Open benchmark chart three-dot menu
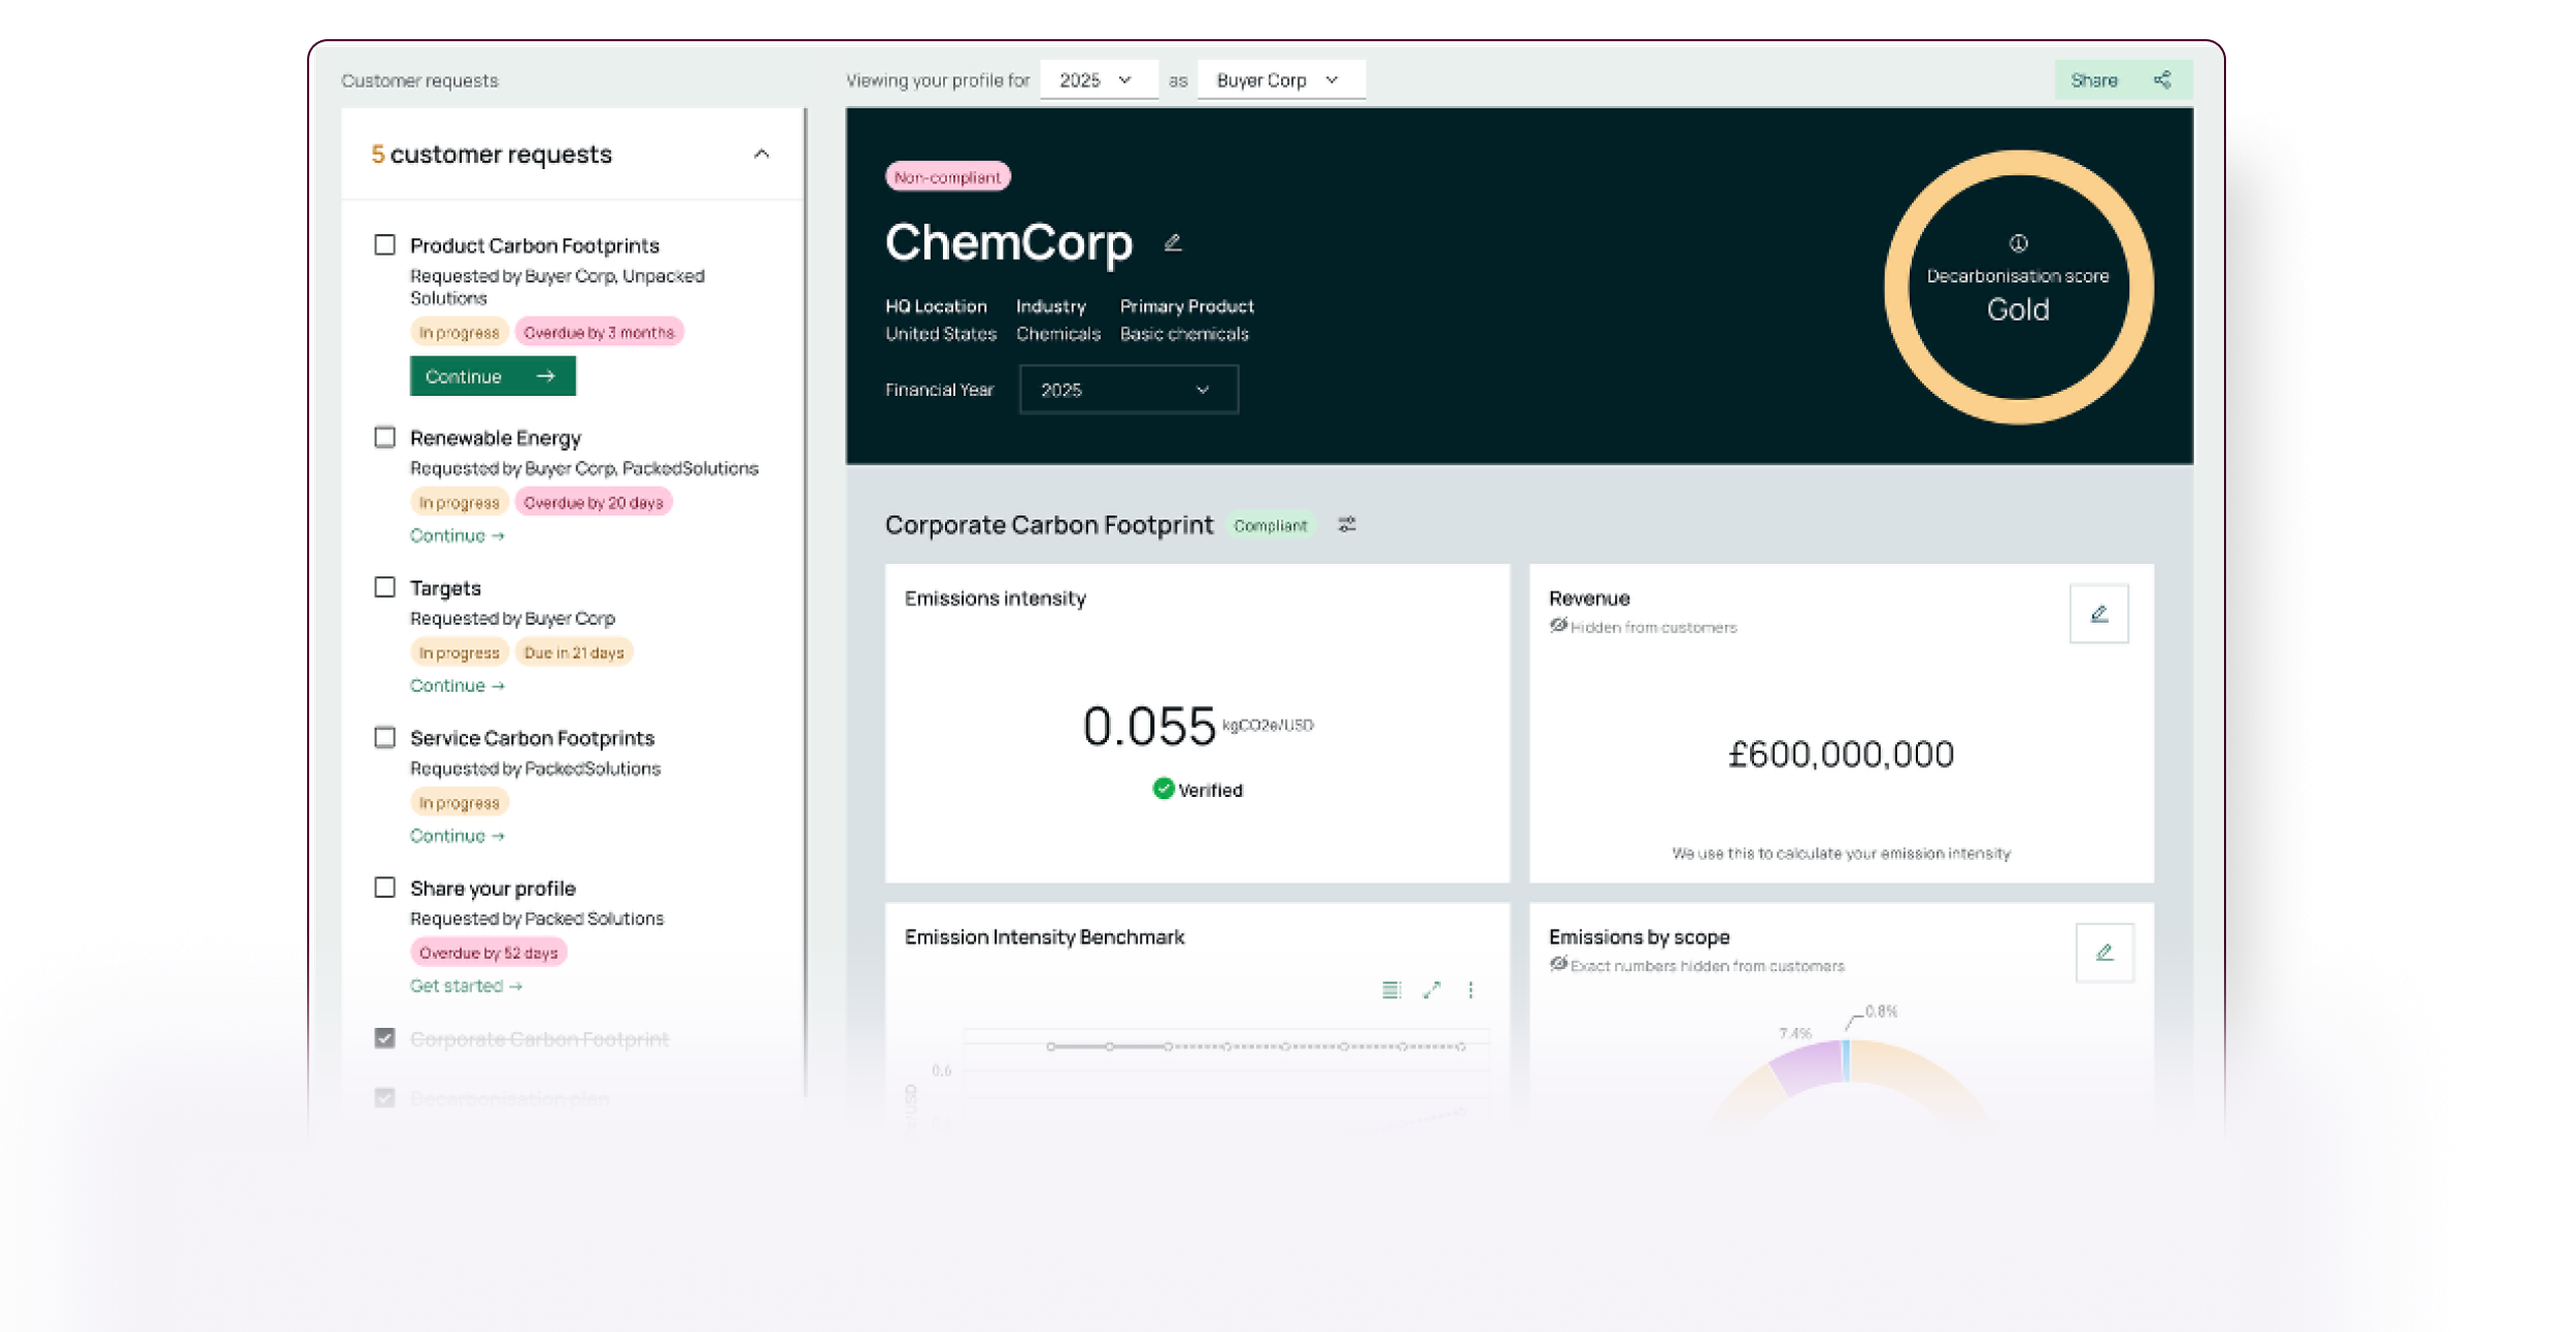The image size is (2560, 1332). [1470, 990]
